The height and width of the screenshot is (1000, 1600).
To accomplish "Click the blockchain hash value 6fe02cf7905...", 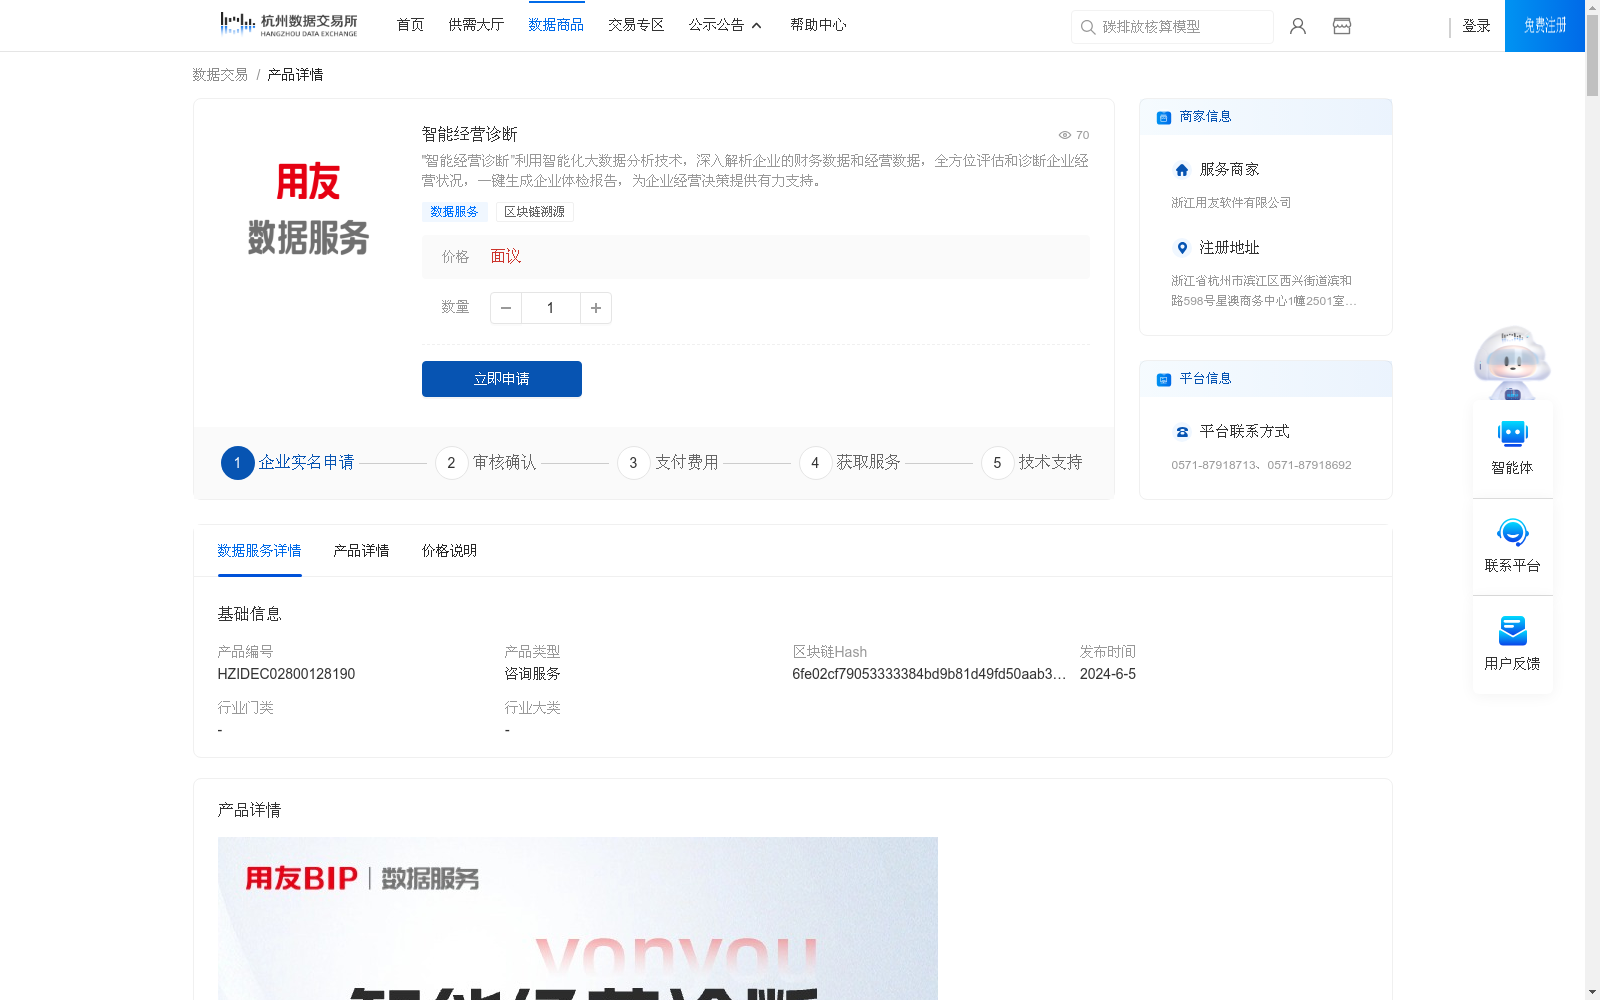I will click(929, 674).
